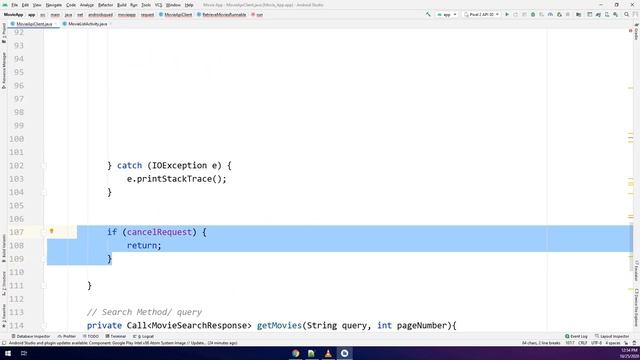Open the Run menu
This screenshot has height=360, width=640.
pyautogui.click(x=133, y=5)
